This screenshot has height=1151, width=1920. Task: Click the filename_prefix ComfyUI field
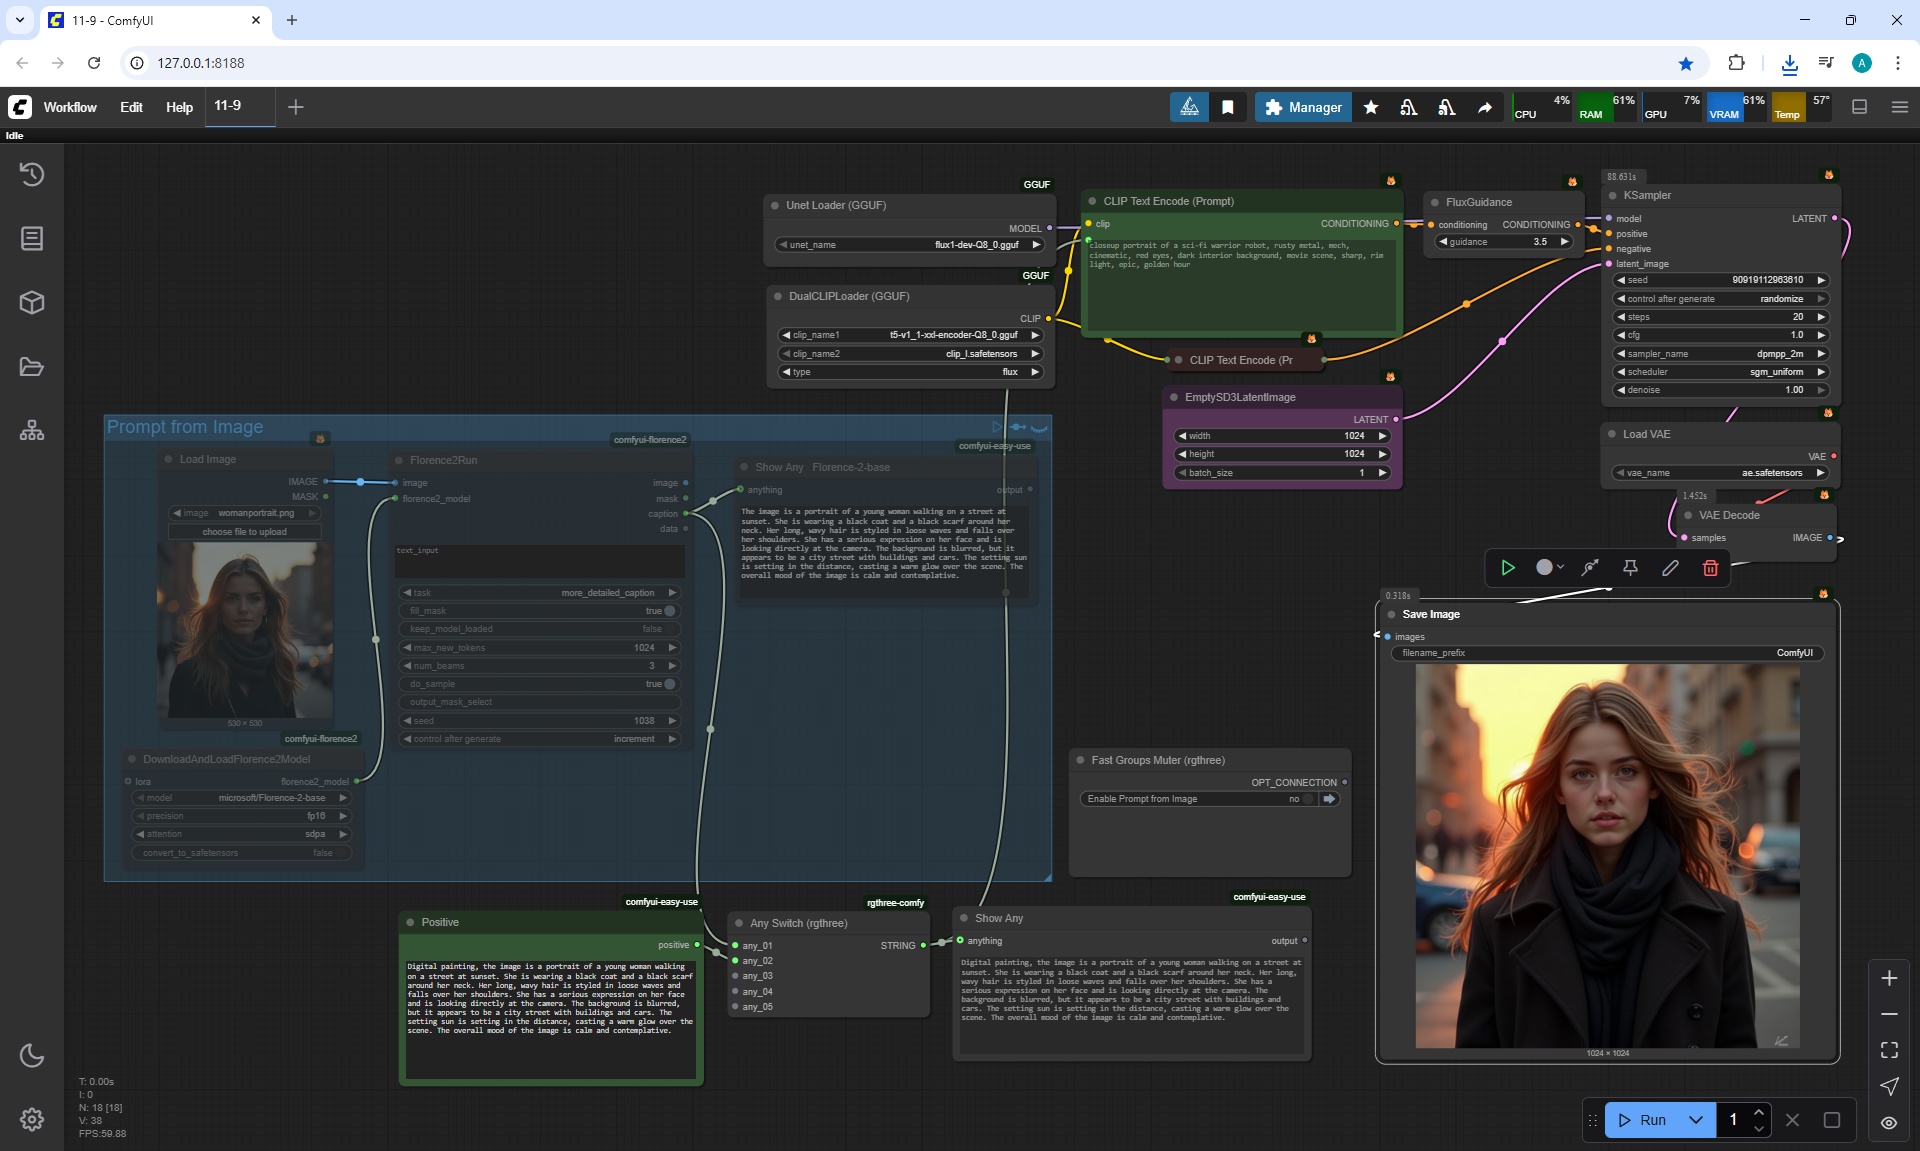pos(1606,653)
